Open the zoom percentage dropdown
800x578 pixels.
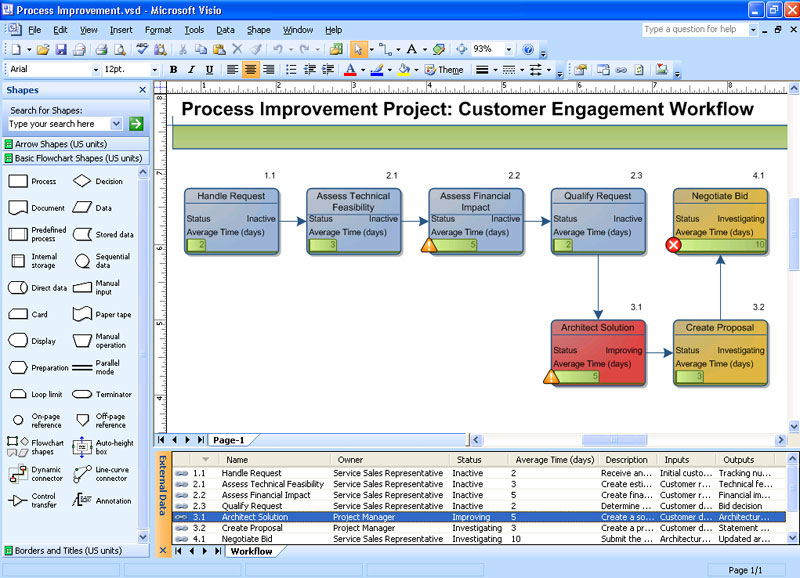coord(509,49)
